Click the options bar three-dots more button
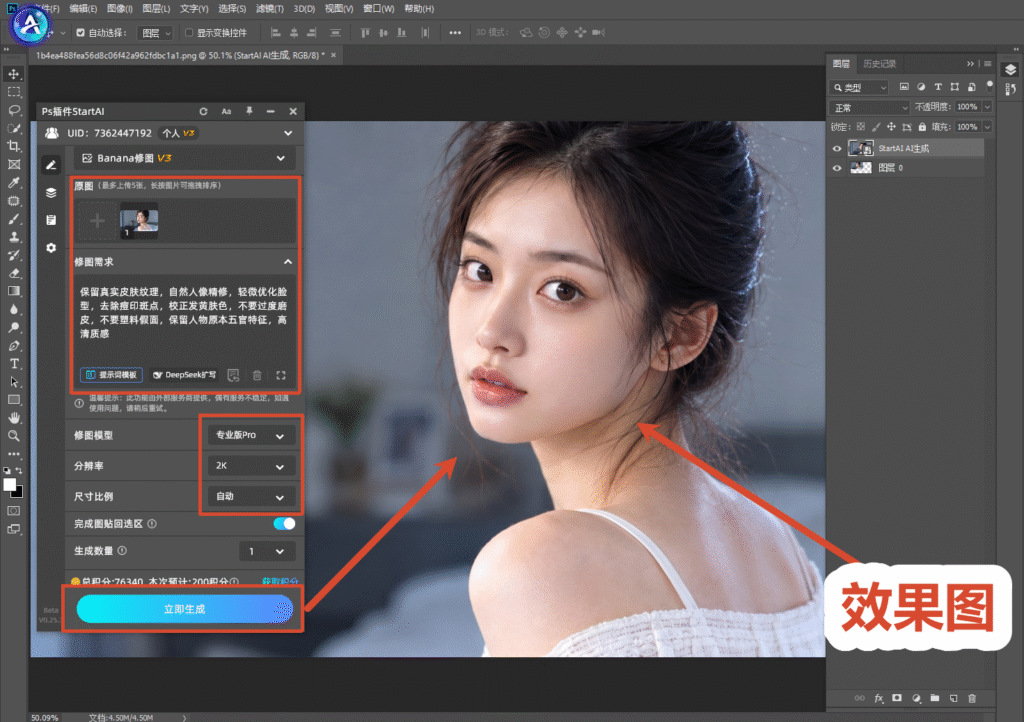Image resolution: width=1024 pixels, height=722 pixels. 455,33
